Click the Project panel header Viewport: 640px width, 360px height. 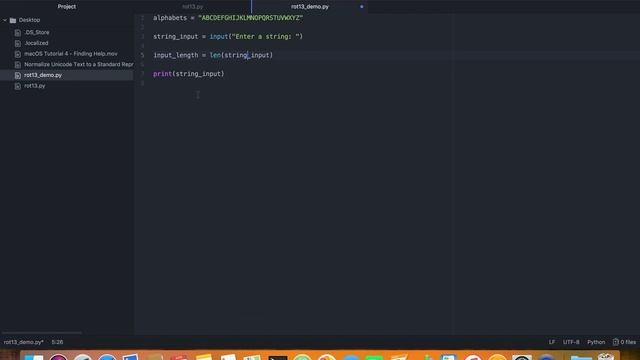click(x=67, y=7)
